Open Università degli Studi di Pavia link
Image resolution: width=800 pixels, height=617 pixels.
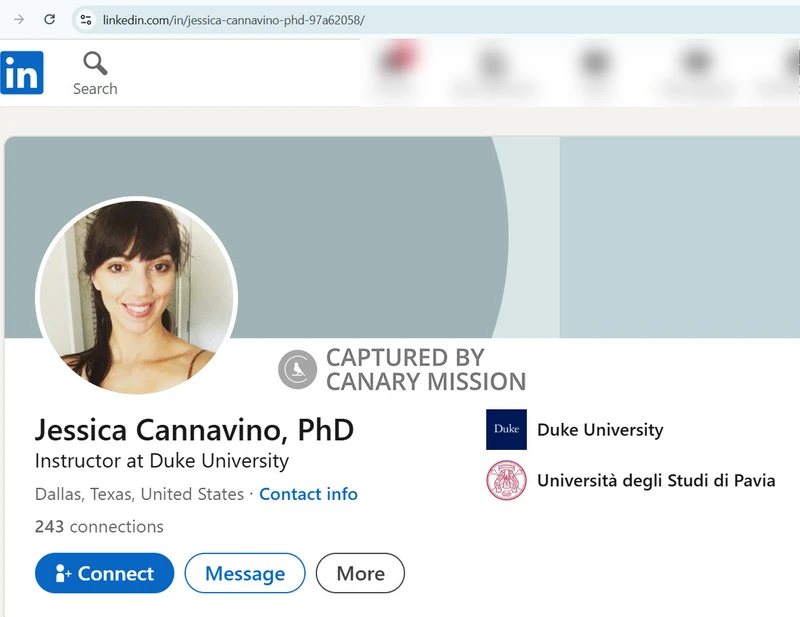tap(656, 480)
